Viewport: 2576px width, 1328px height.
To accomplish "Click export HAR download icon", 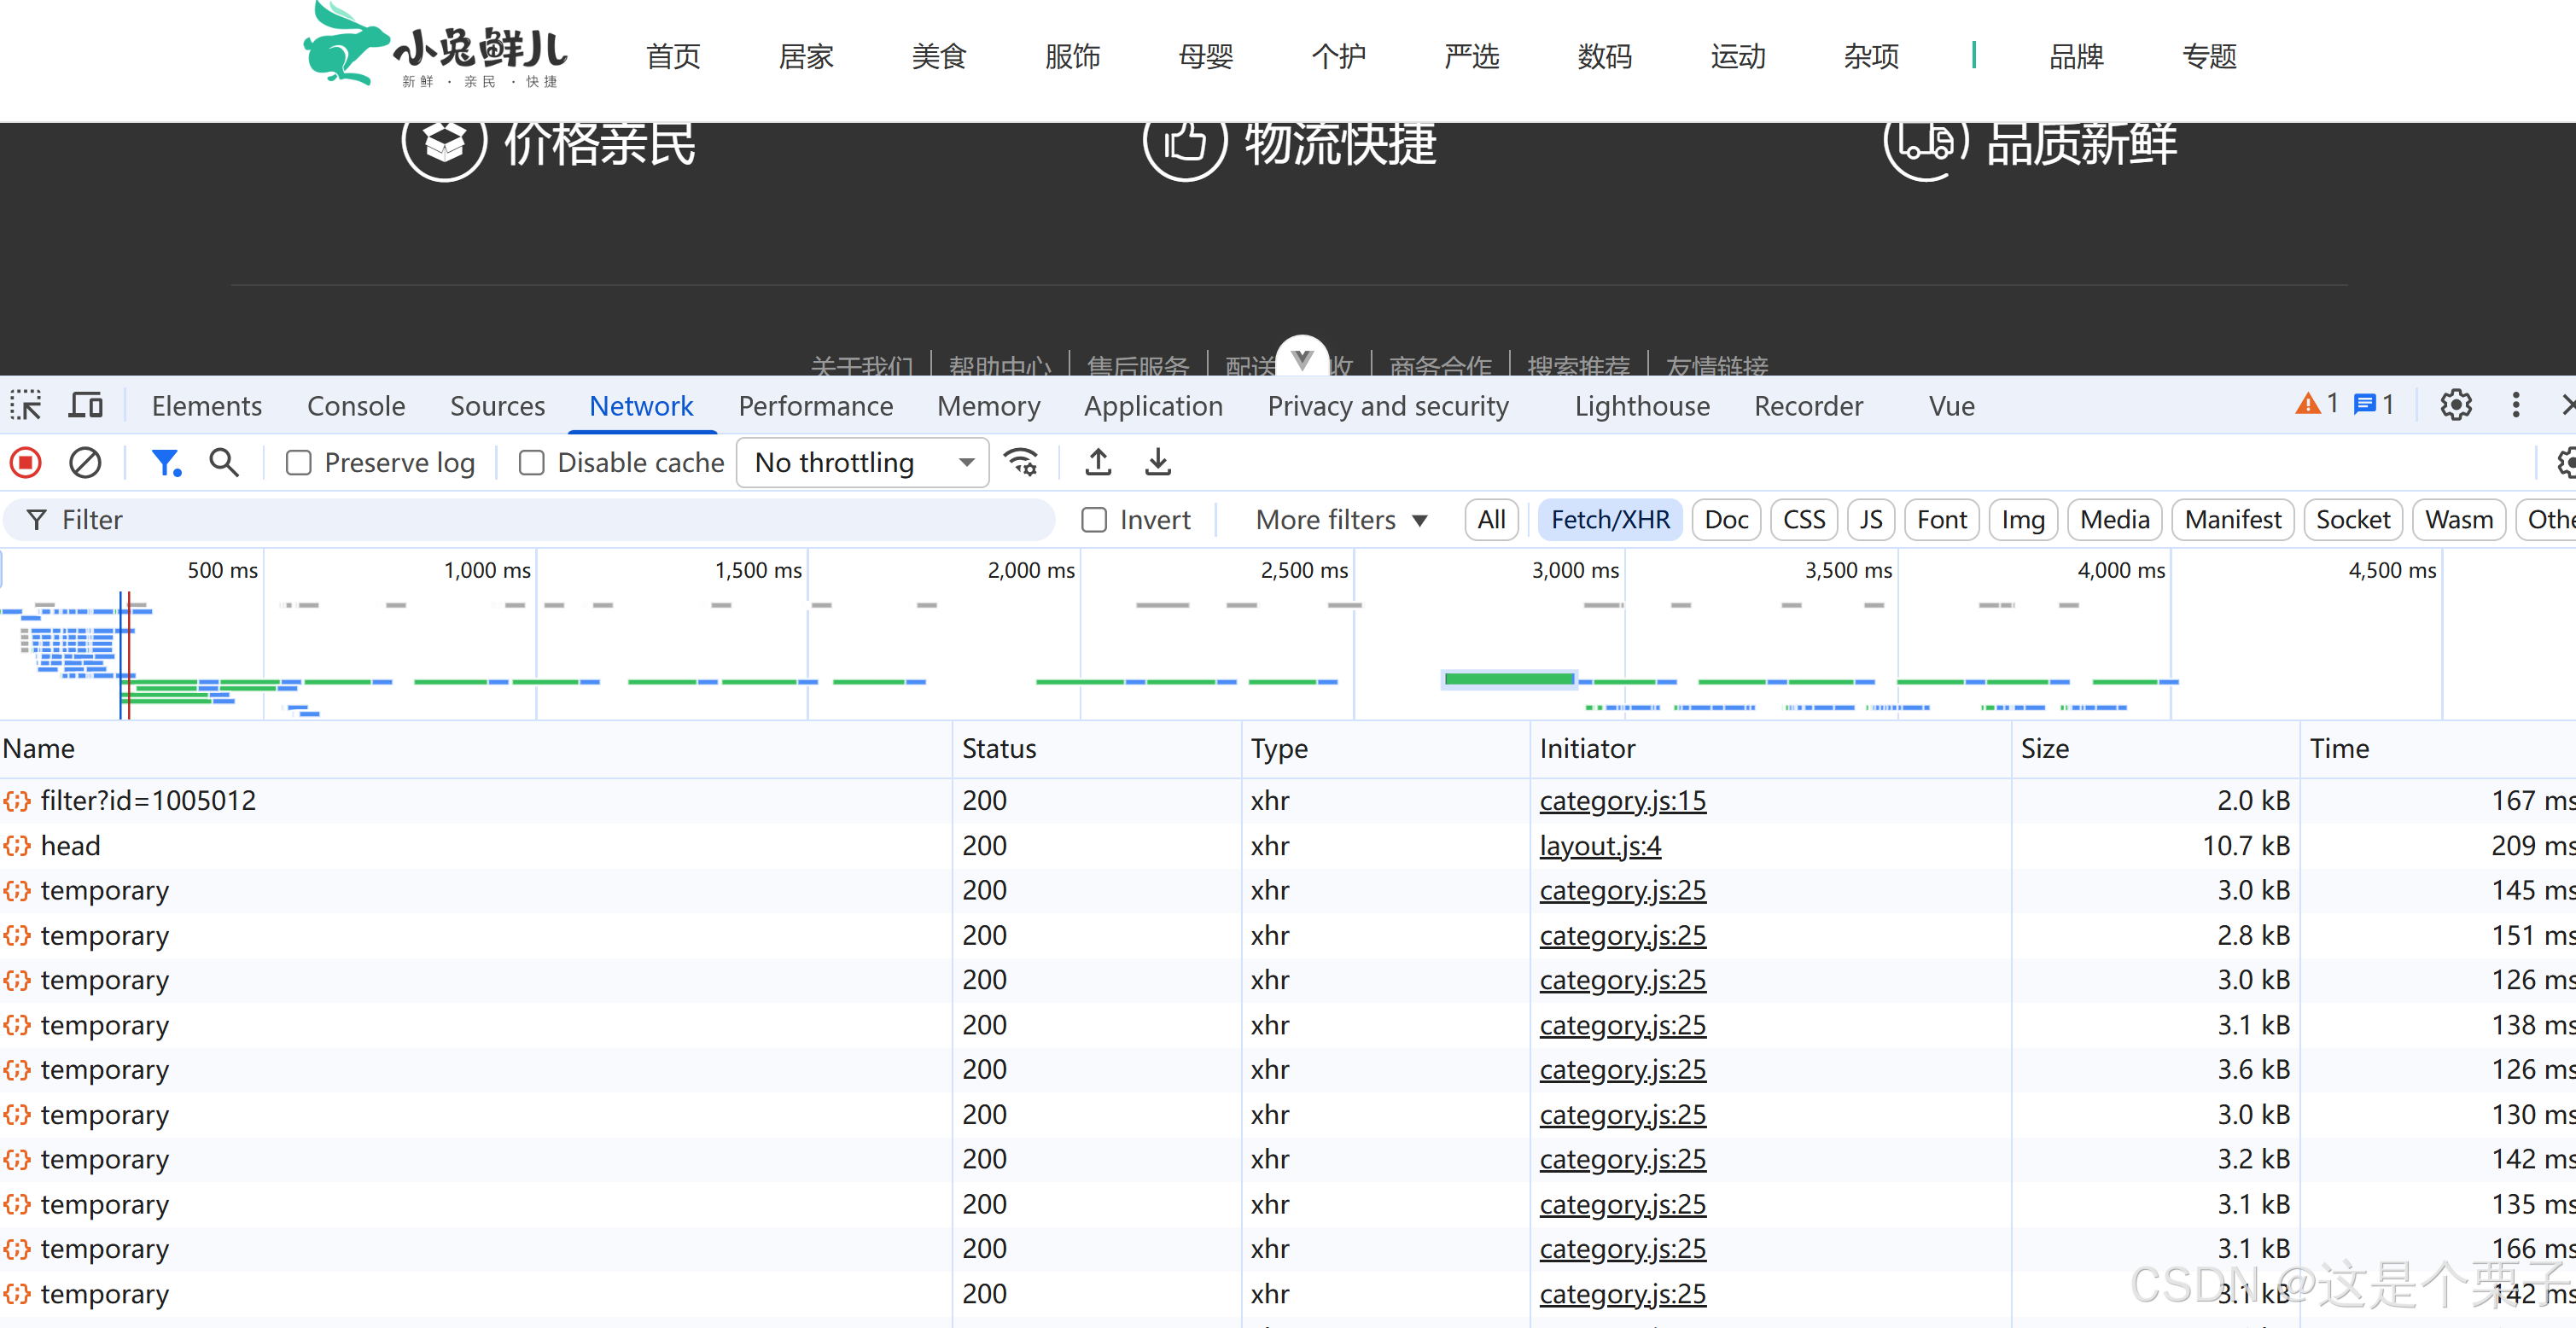I will [x=1158, y=462].
